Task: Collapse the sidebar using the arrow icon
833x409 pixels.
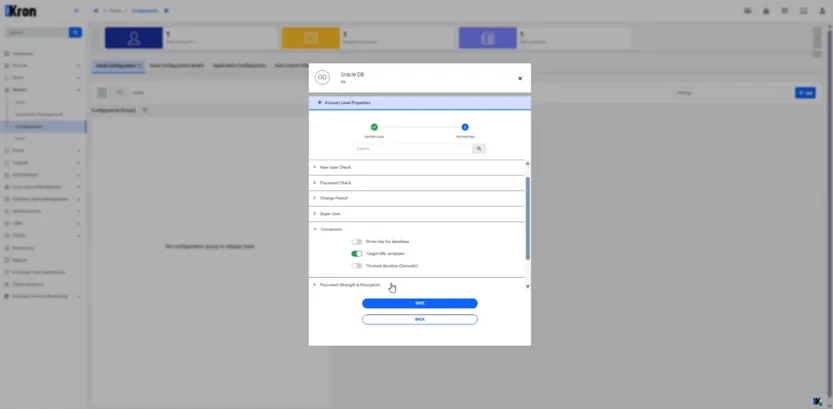Action: 76,11
